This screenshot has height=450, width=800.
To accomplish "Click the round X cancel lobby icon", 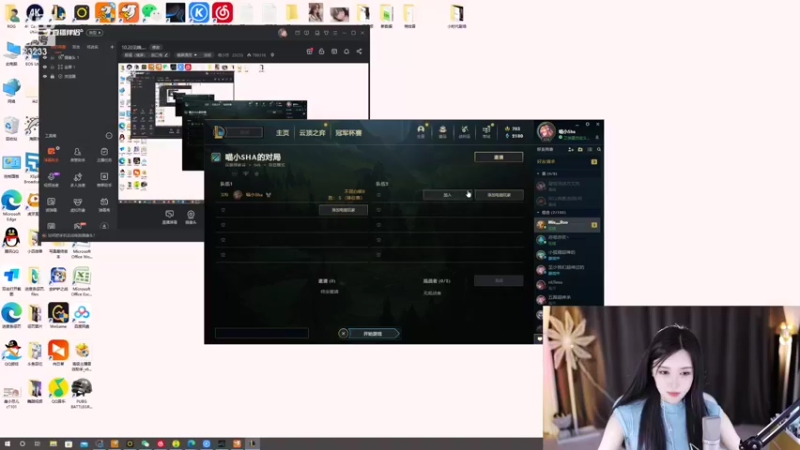I will point(343,333).
